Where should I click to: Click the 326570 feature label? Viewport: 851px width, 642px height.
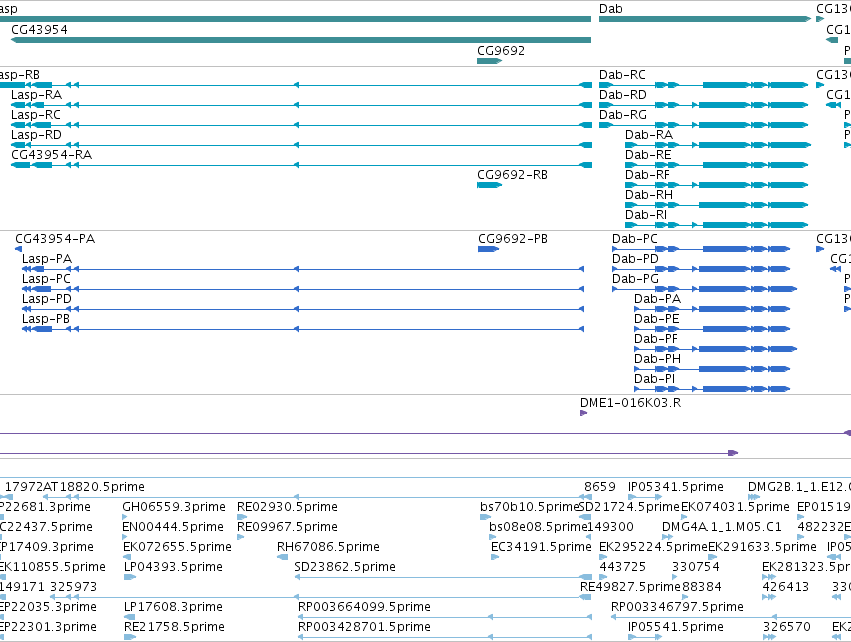[x=787, y=627]
